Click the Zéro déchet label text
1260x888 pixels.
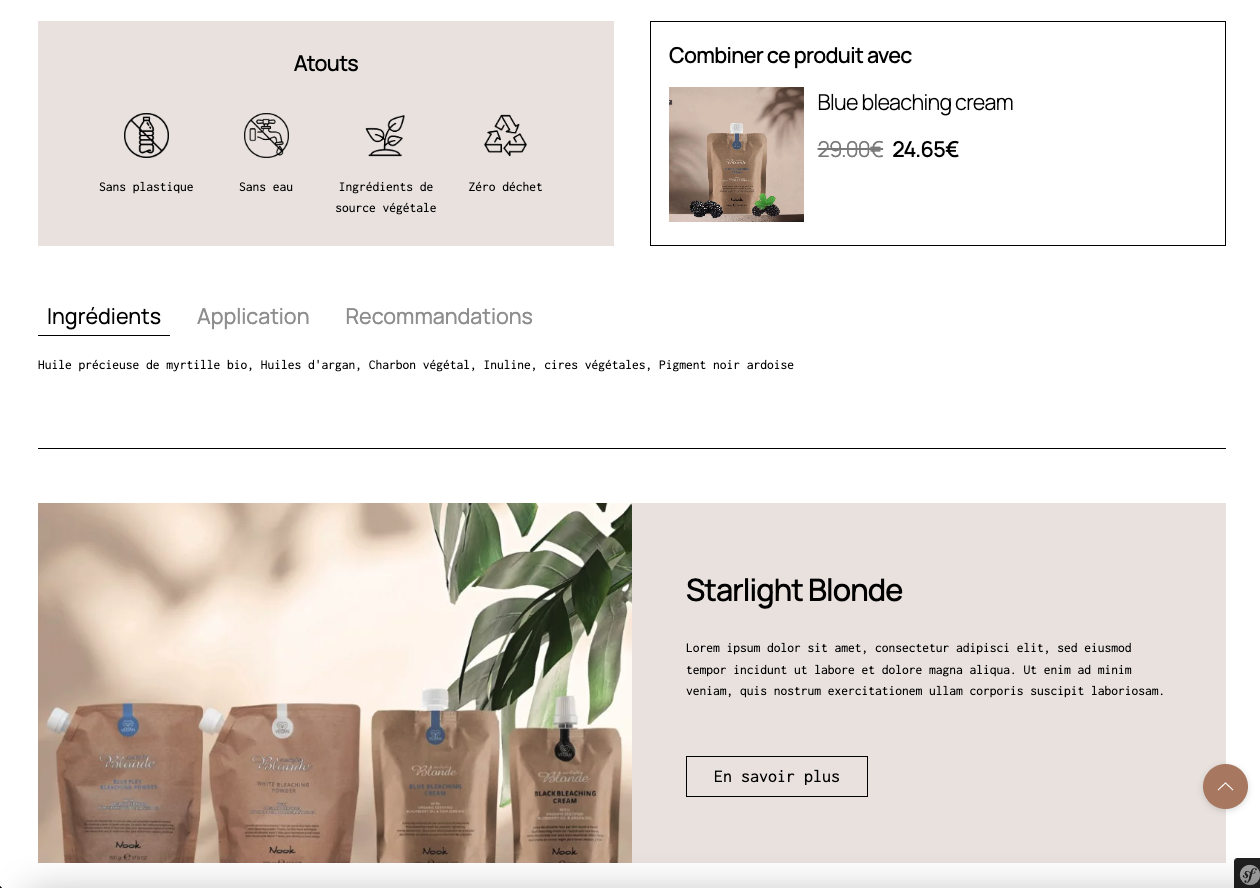(x=505, y=187)
